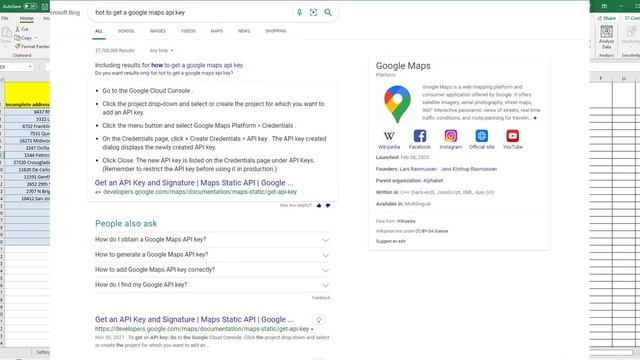Click the Jens Eilstrup Rasmussen link
The height and width of the screenshot is (360, 640).
[469, 169]
